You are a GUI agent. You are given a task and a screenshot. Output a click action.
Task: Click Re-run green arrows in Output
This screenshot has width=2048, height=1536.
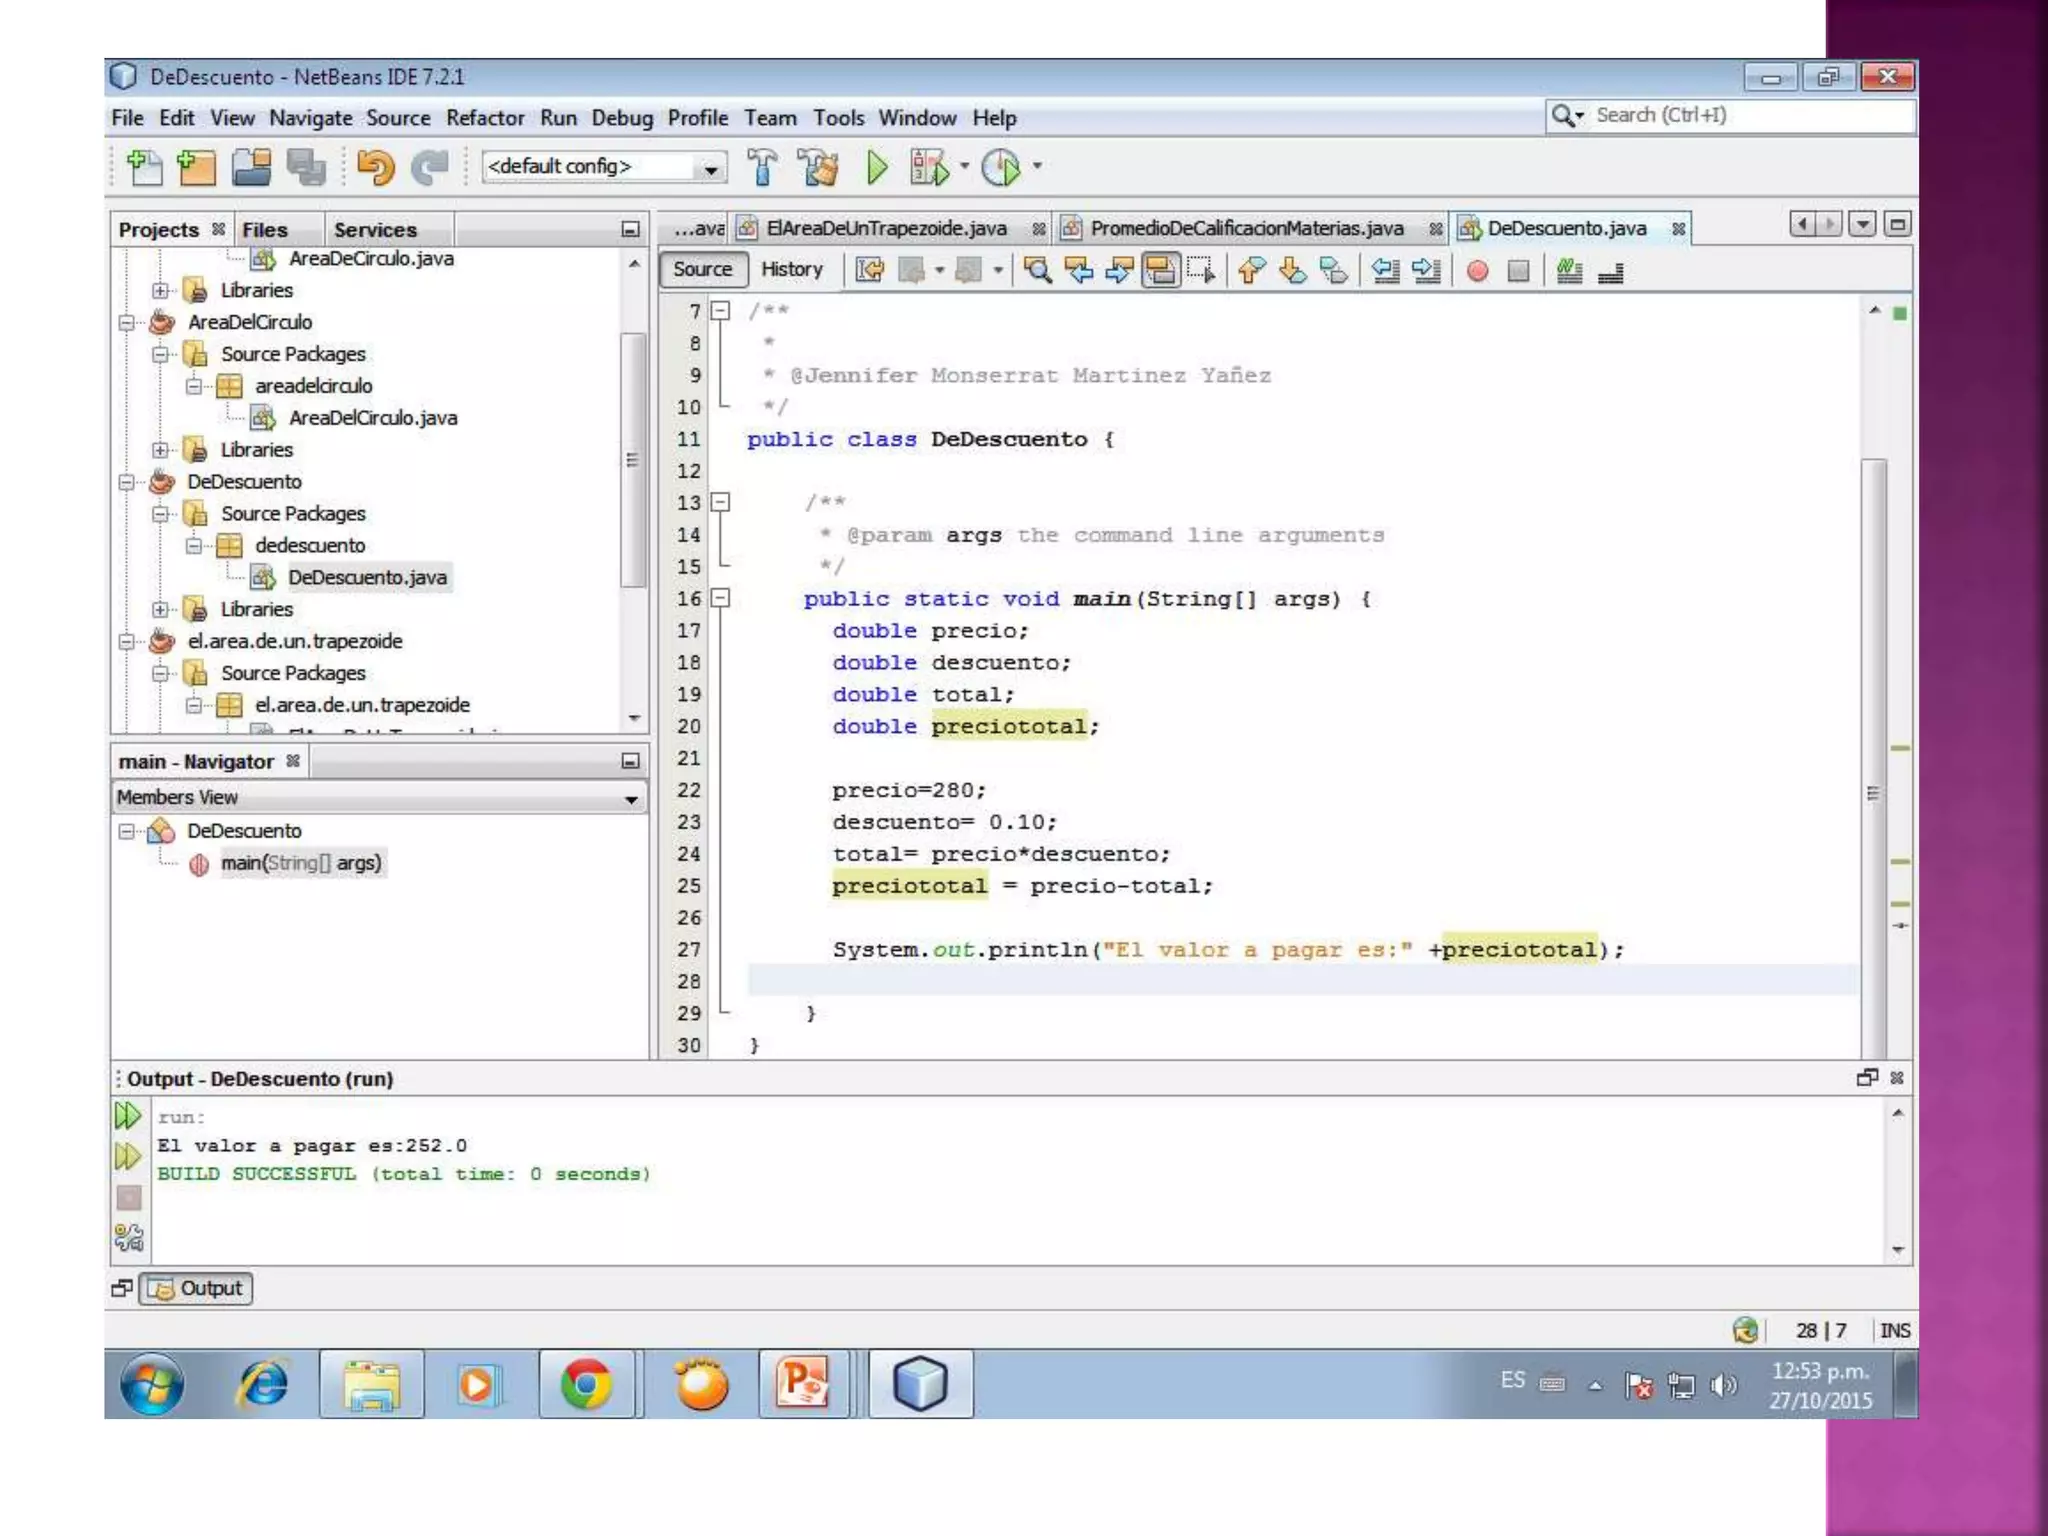128,1115
